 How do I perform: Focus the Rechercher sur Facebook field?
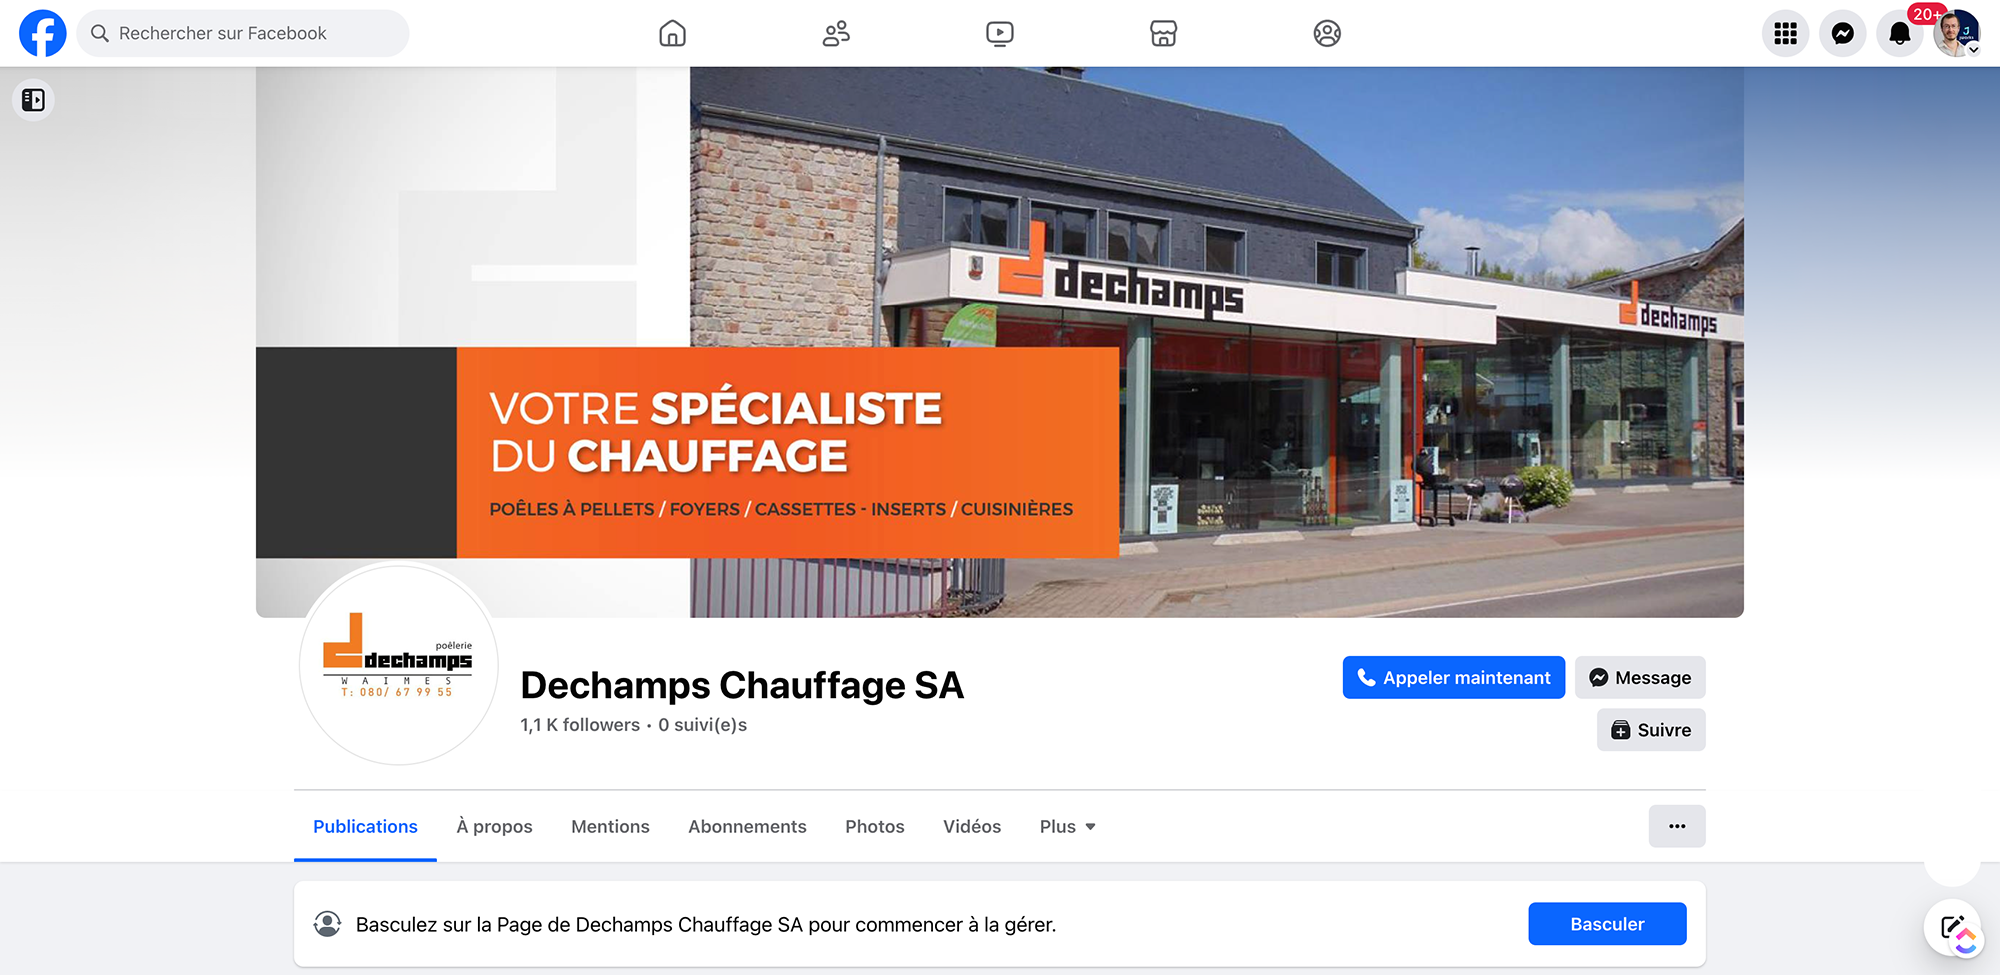click(243, 33)
